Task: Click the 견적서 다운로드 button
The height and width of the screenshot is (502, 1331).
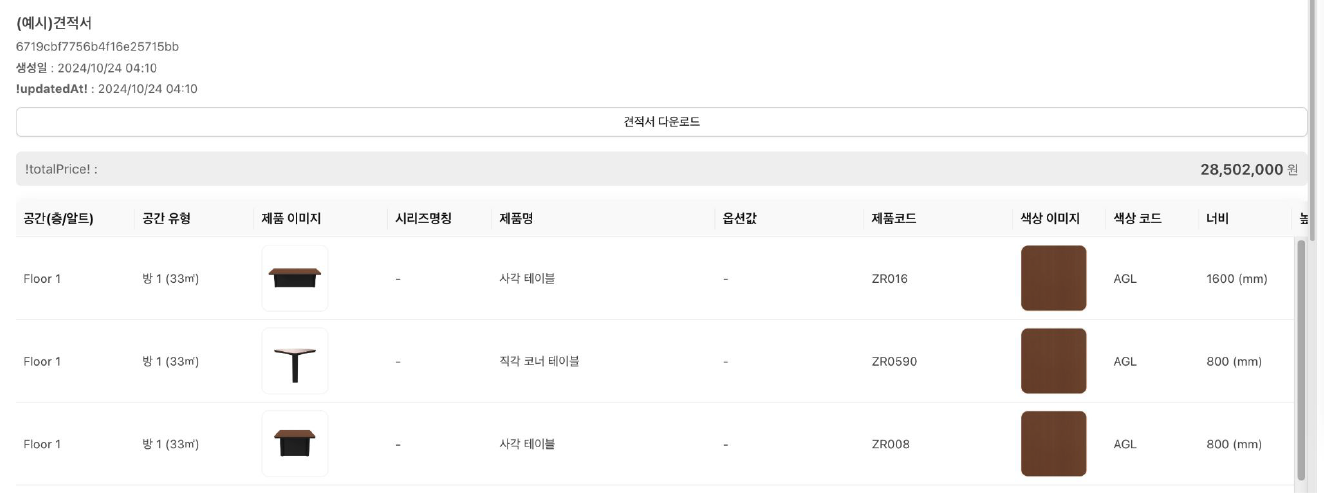Action: point(661,122)
